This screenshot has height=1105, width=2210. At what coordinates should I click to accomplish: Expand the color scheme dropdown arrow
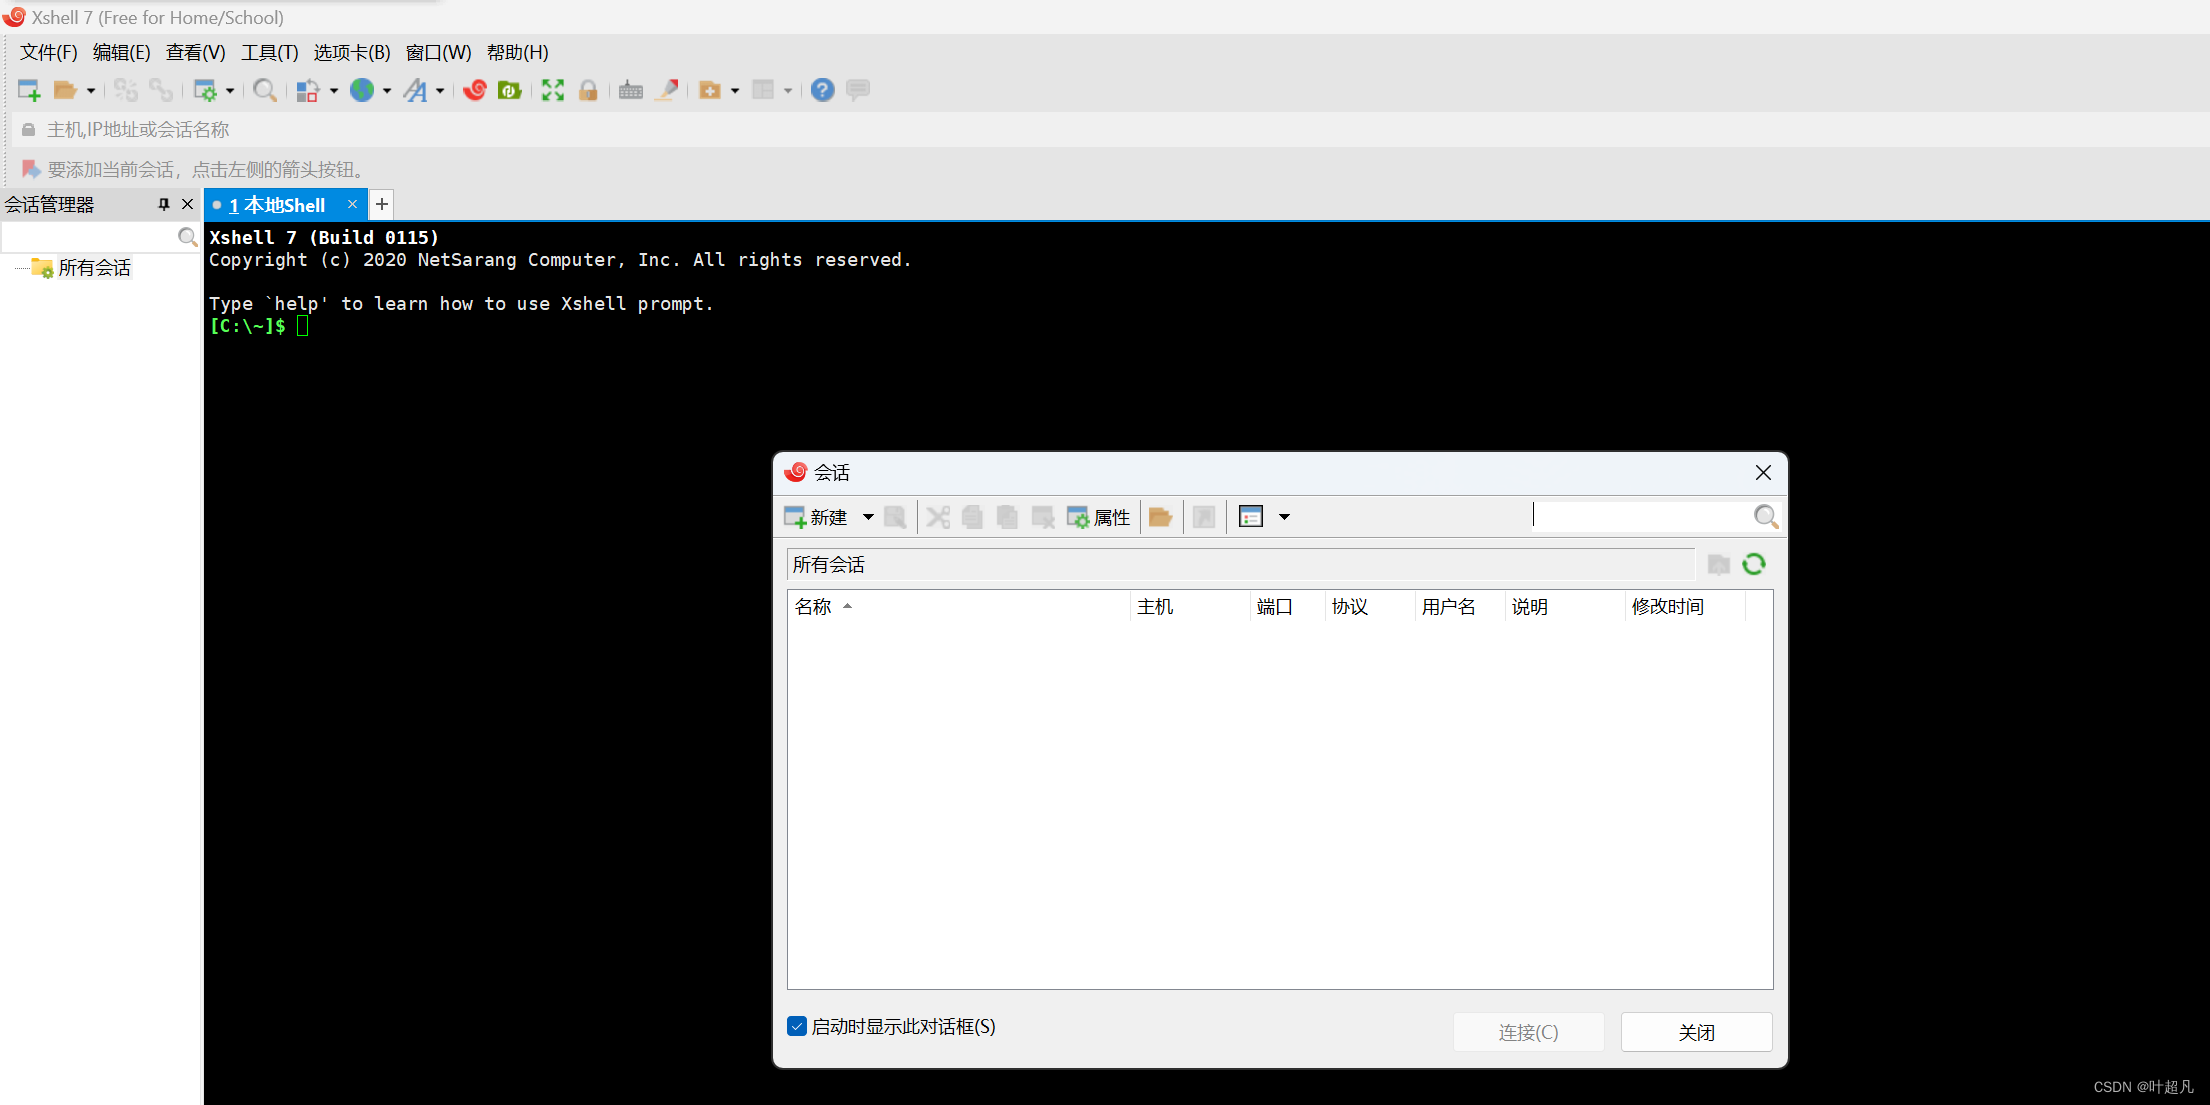tap(334, 91)
